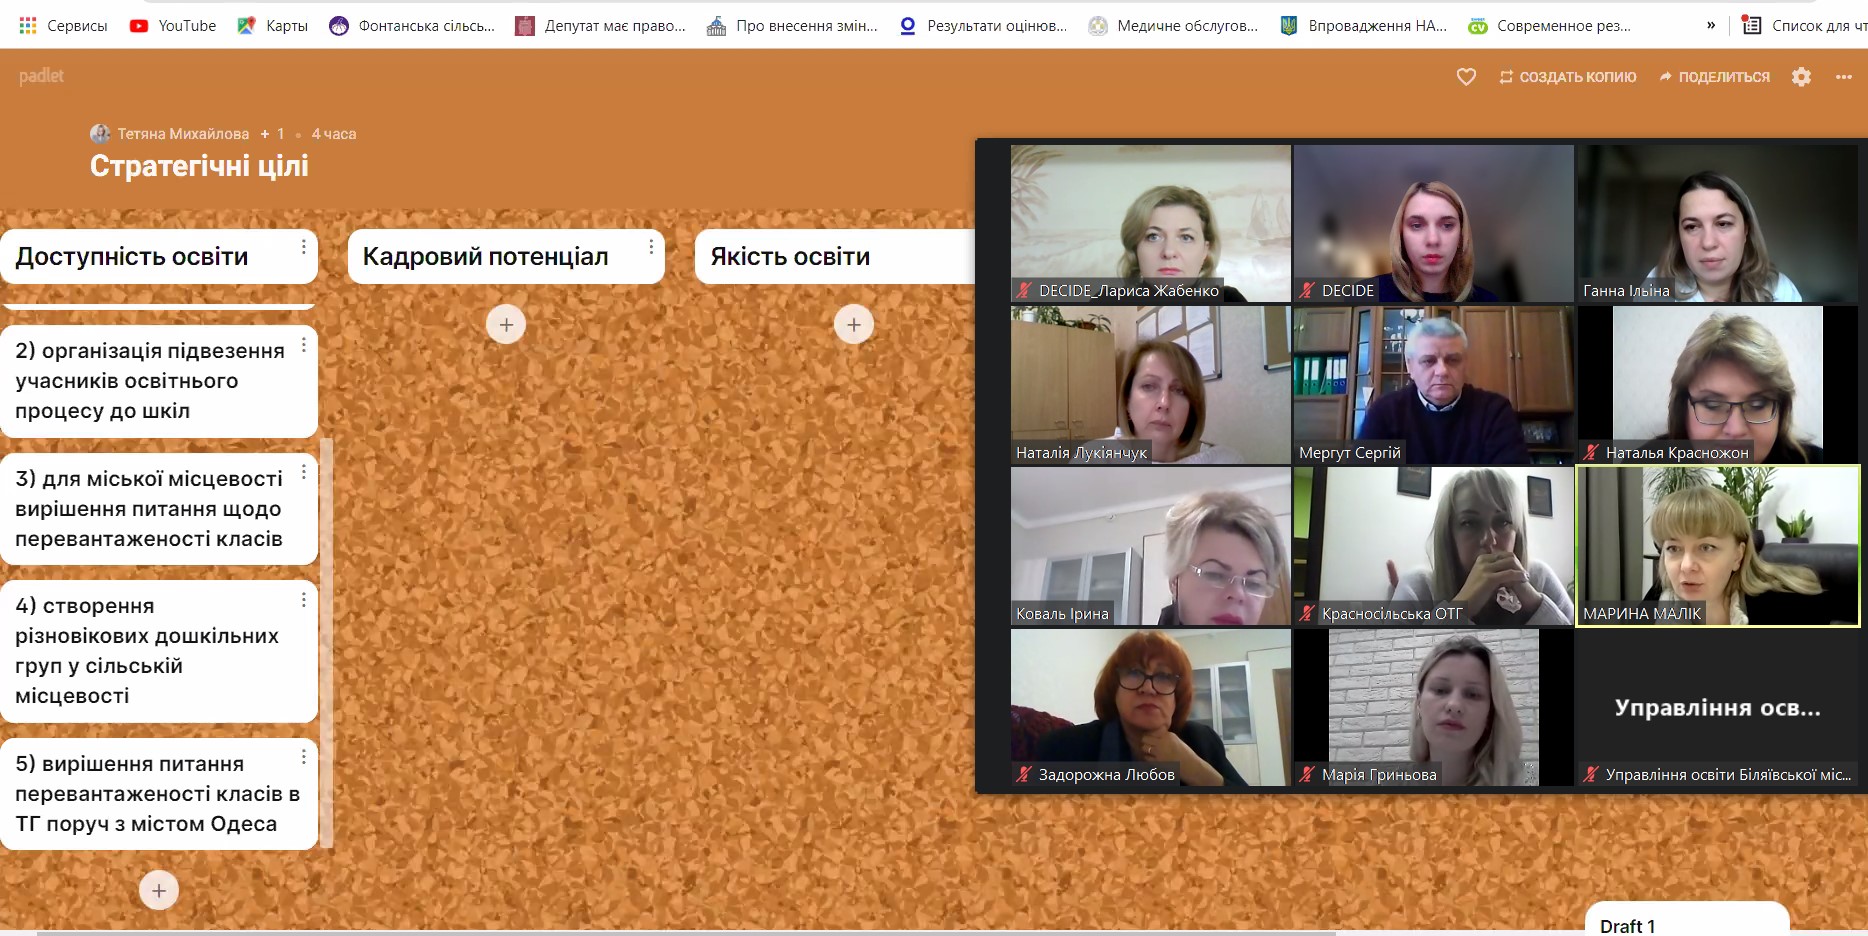Click muted mic icon of DECIDE_Лариса Жабенко
The image size is (1868, 936).
pyautogui.click(x=1024, y=291)
